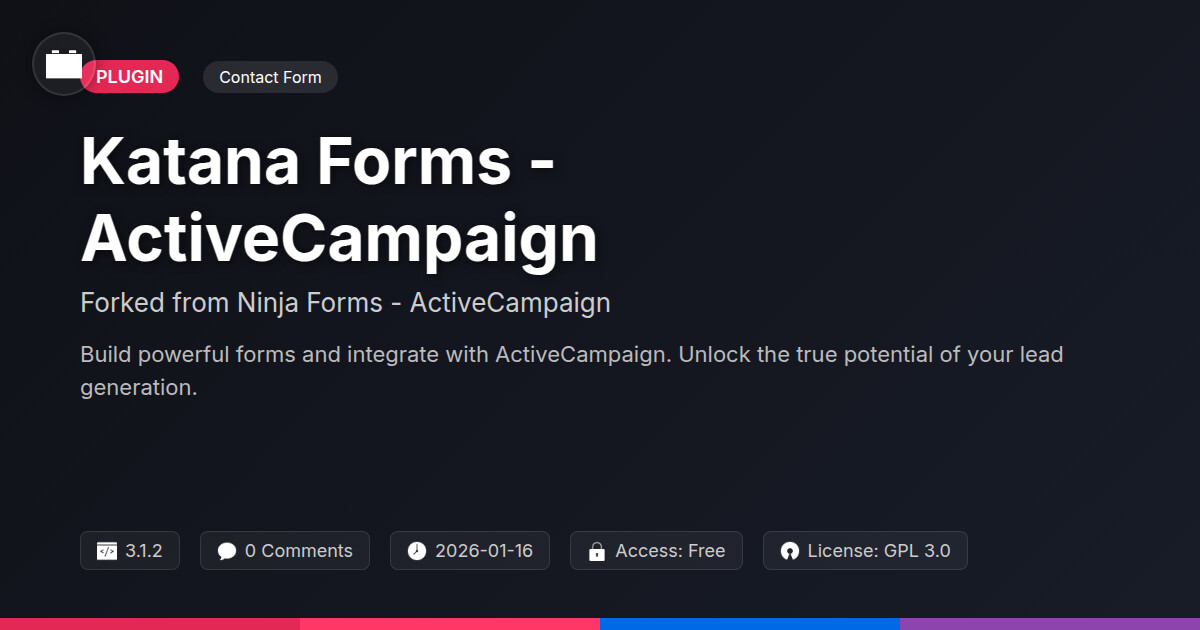This screenshot has height=630, width=1200.
Task: Click the pink bar segment at the bottom
Action: pos(450,624)
